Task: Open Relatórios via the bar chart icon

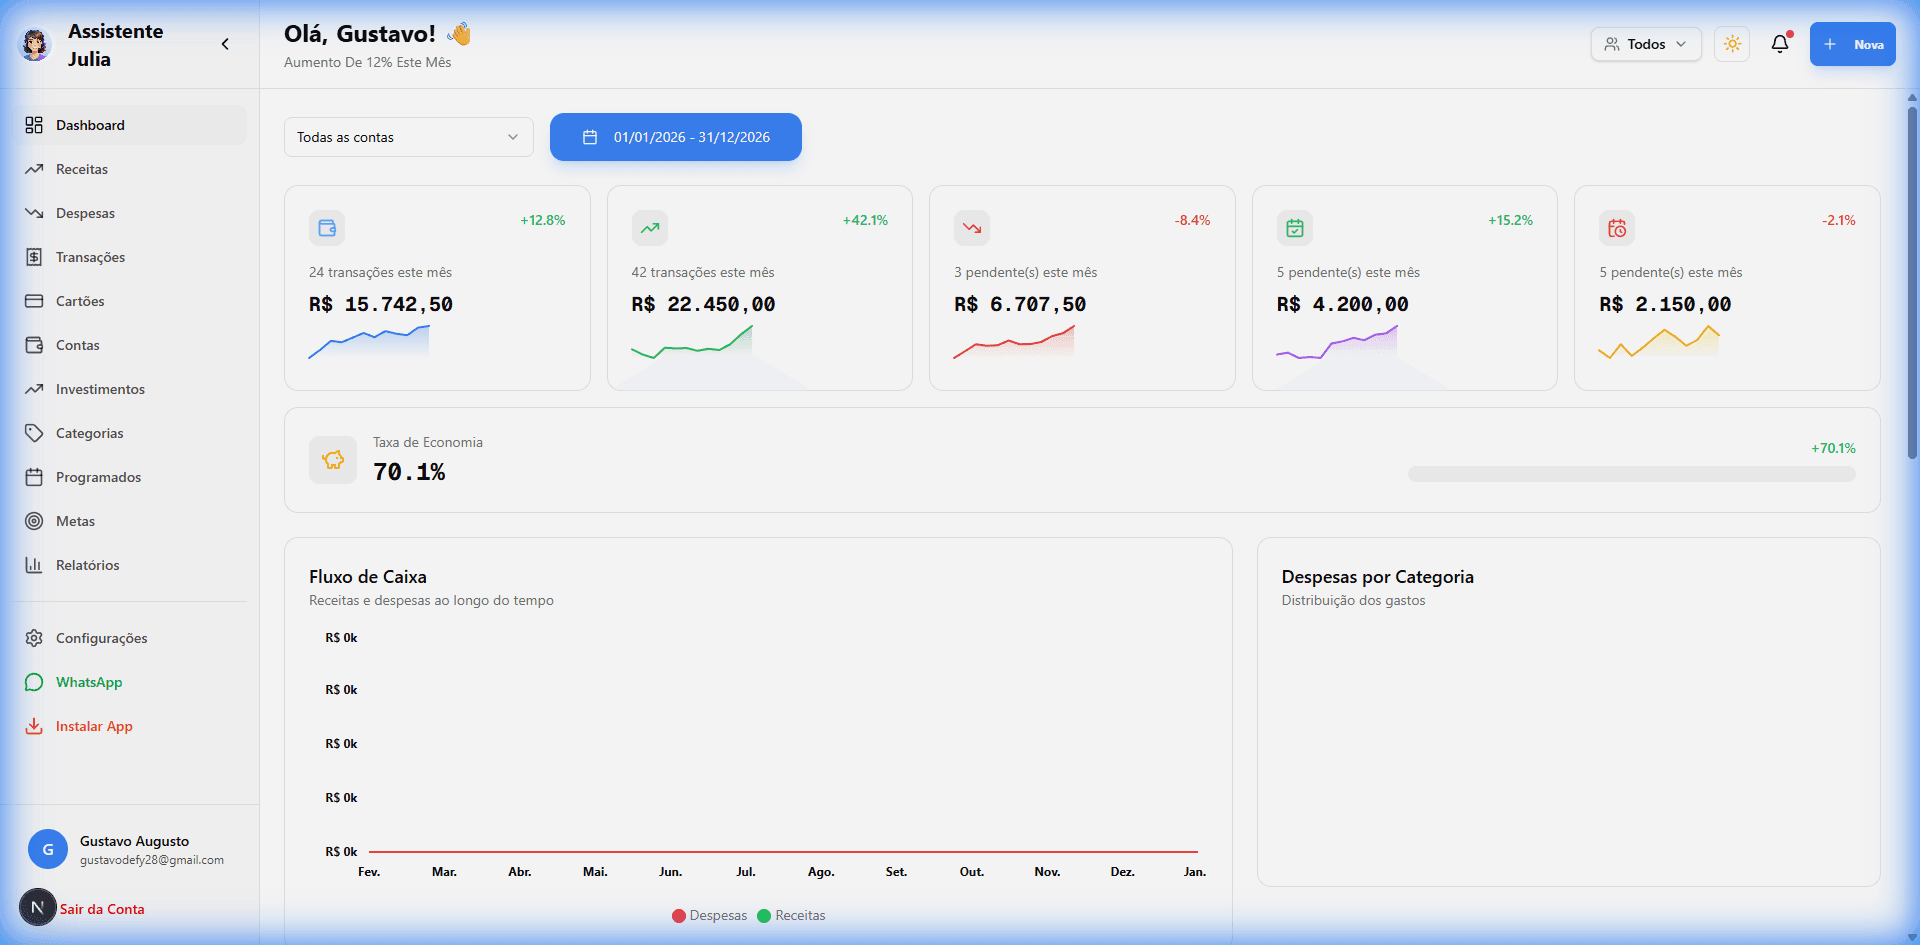Action: (34, 565)
